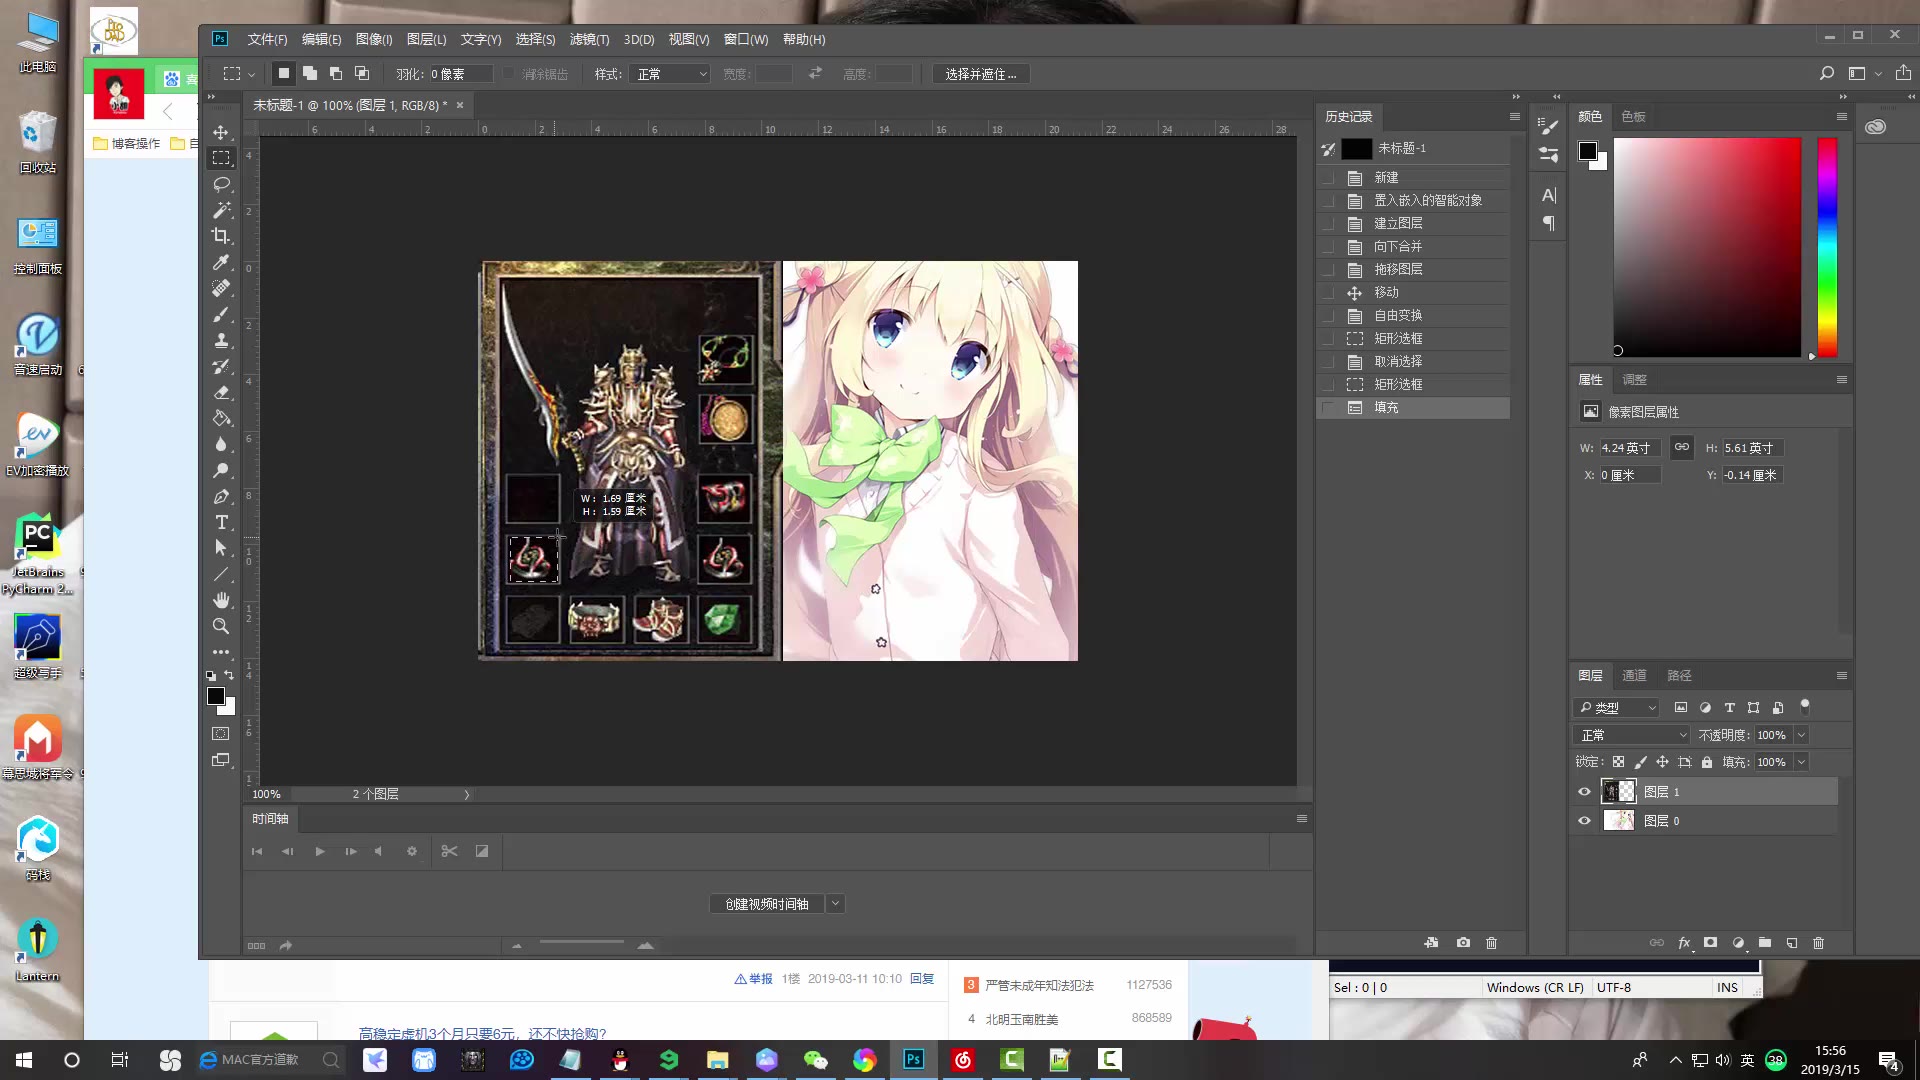Click 创建视频时间轴 button
The height and width of the screenshot is (1080, 1920).
(x=767, y=904)
